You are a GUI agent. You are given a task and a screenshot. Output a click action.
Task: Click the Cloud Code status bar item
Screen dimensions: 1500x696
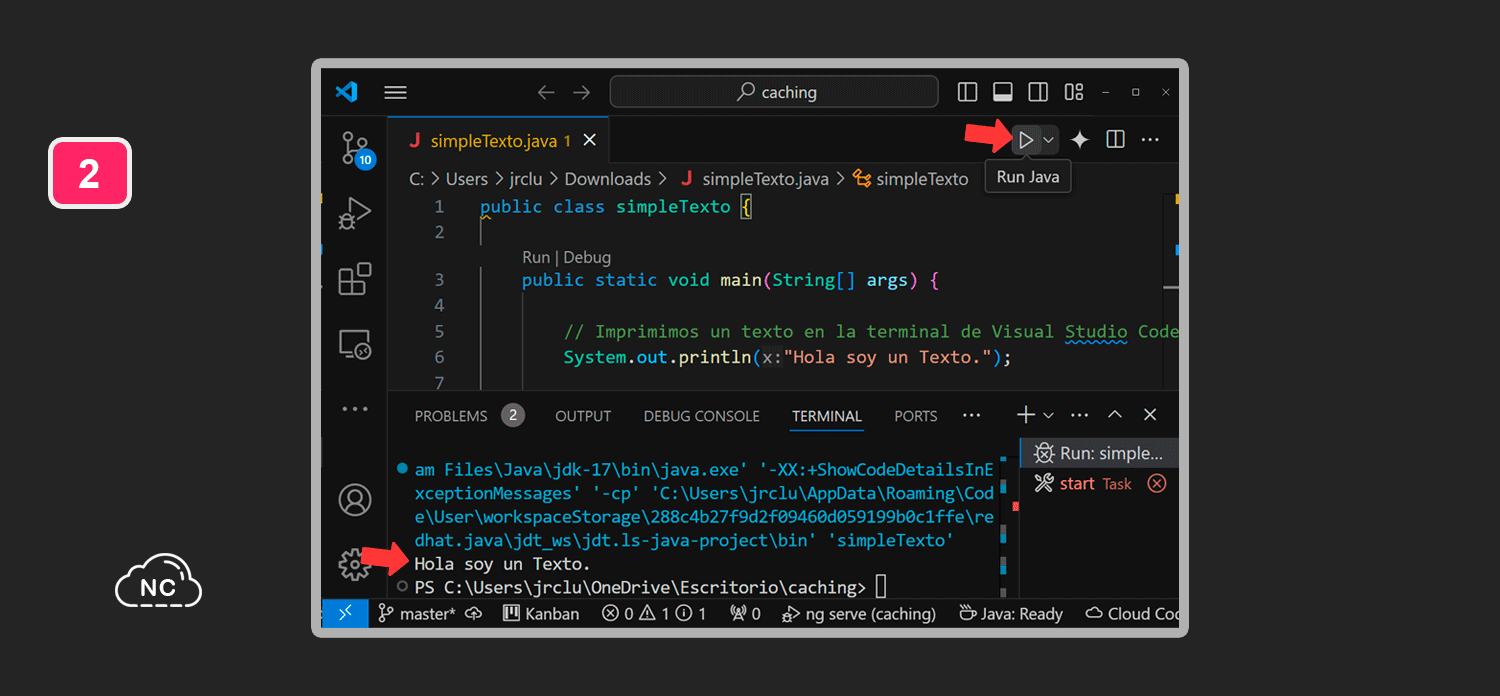pos(1130,614)
